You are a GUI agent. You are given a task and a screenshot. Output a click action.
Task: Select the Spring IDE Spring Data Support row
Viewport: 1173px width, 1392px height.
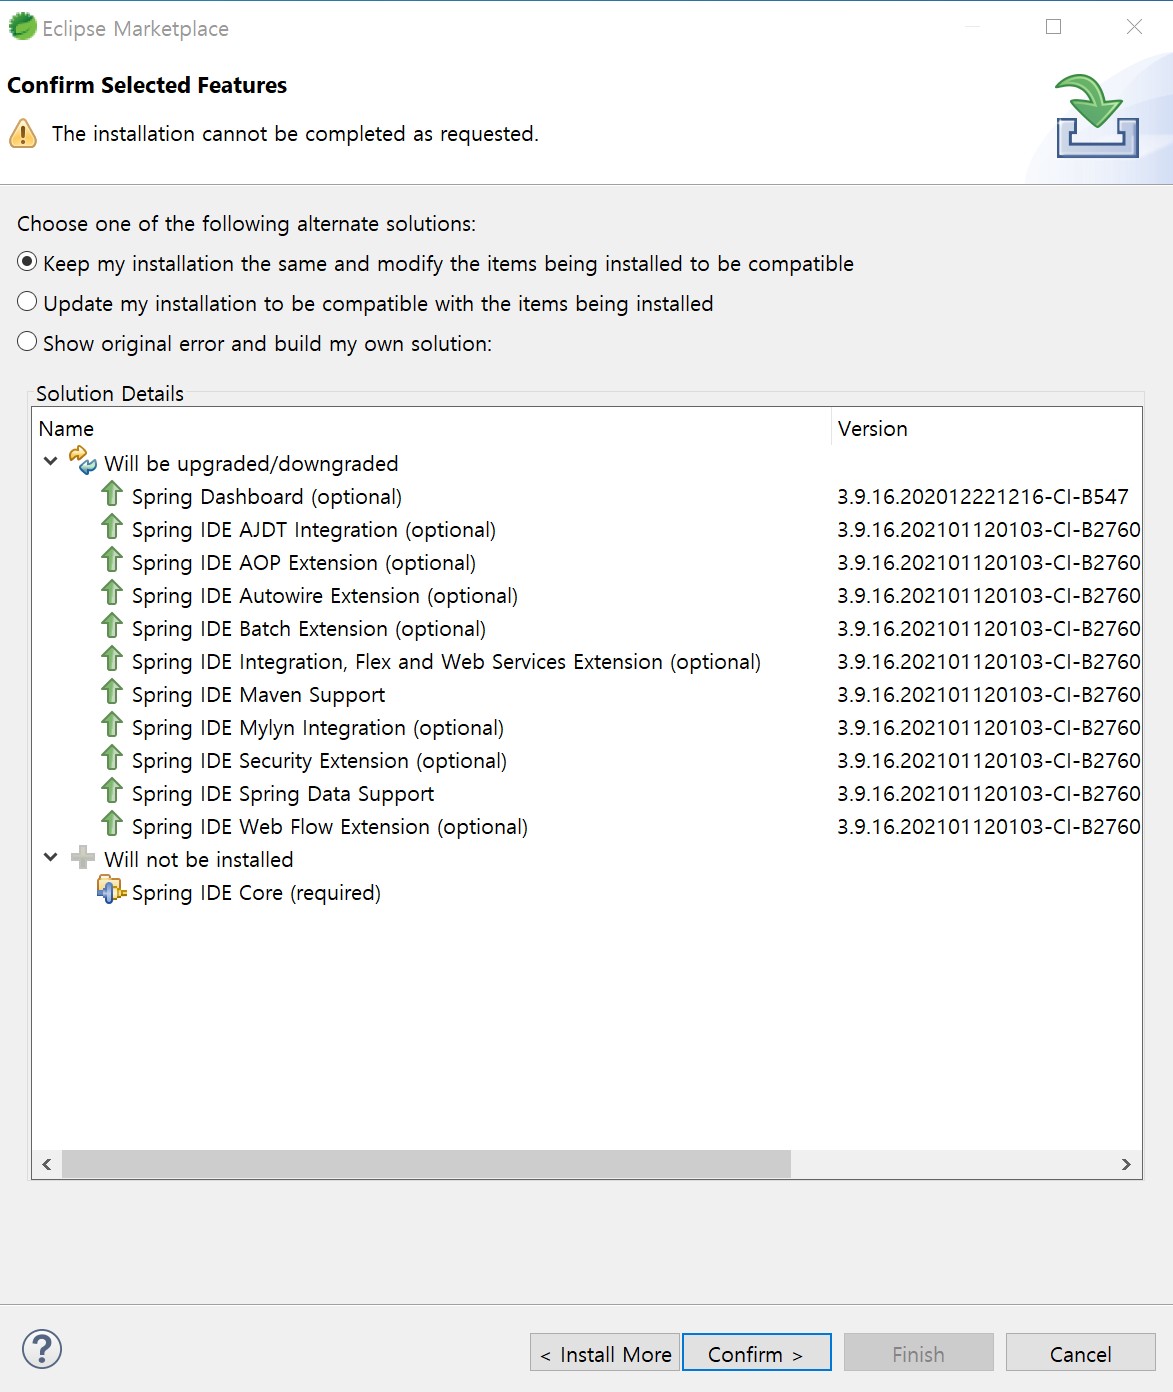[283, 794]
